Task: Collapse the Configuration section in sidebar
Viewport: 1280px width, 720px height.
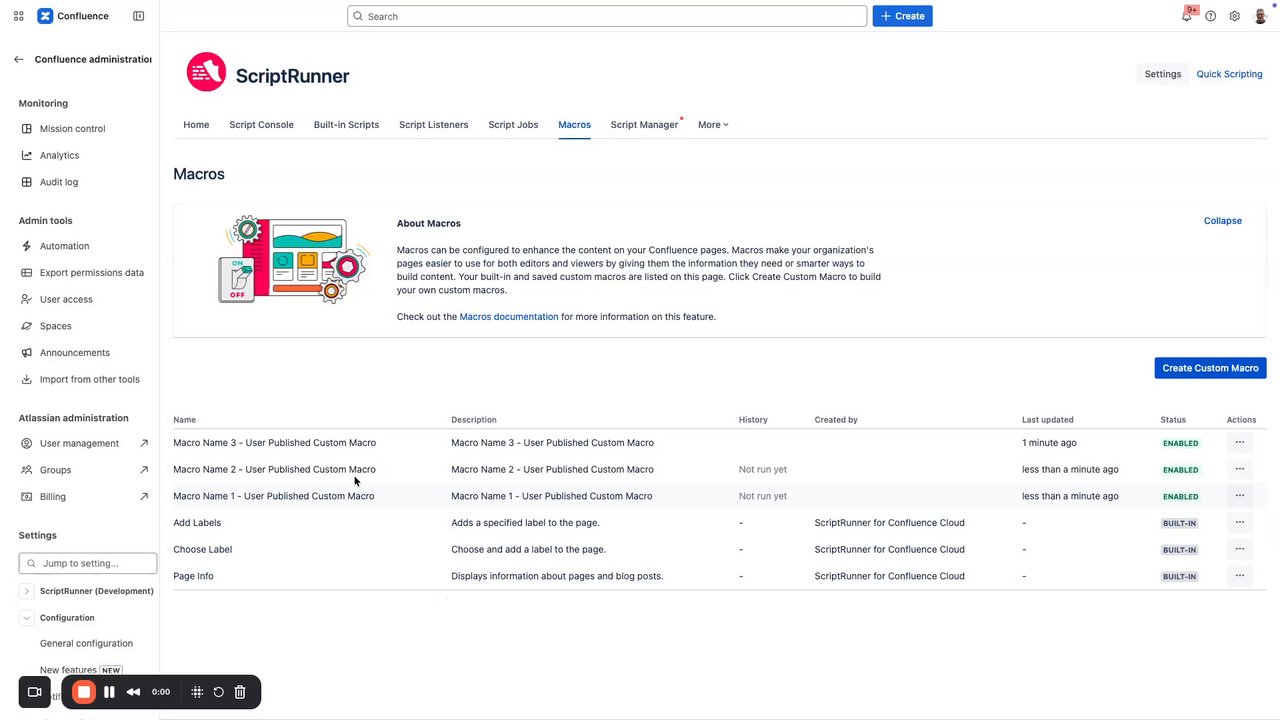Action: pyautogui.click(x=27, y=618)
